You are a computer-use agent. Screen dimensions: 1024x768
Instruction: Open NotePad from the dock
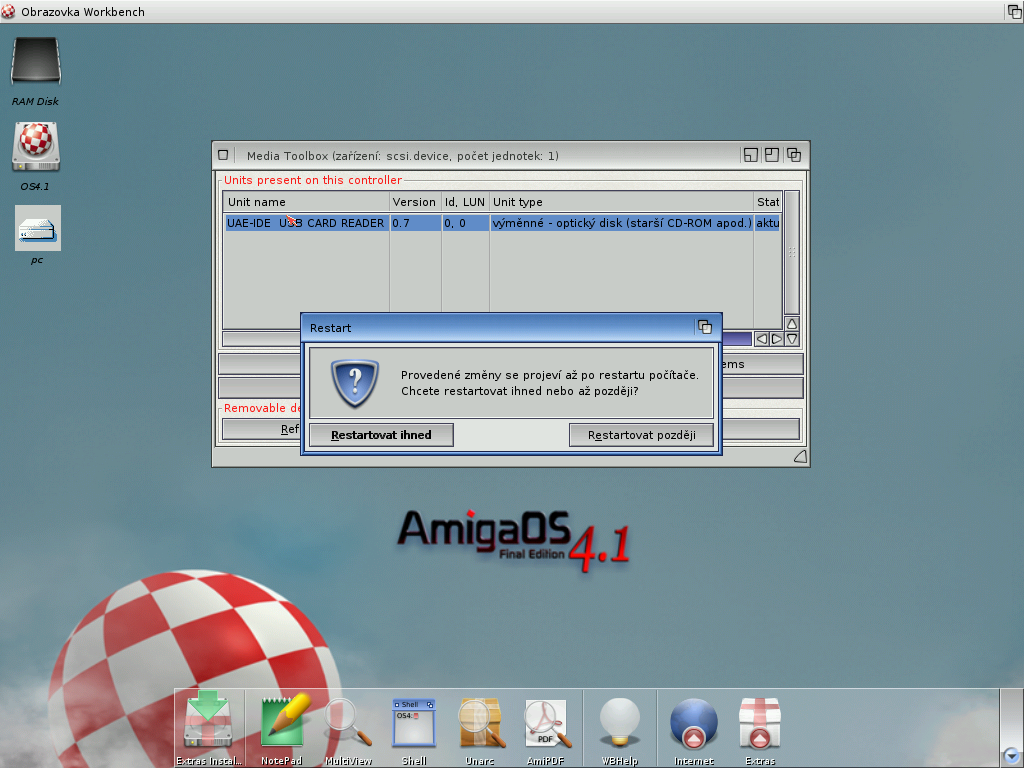281,722
